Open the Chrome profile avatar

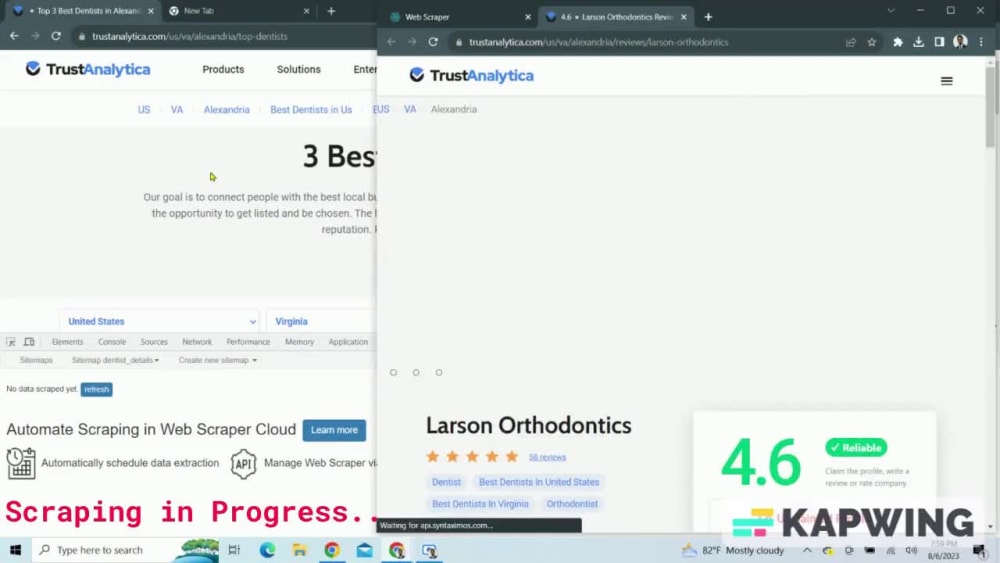coord(960,42)
